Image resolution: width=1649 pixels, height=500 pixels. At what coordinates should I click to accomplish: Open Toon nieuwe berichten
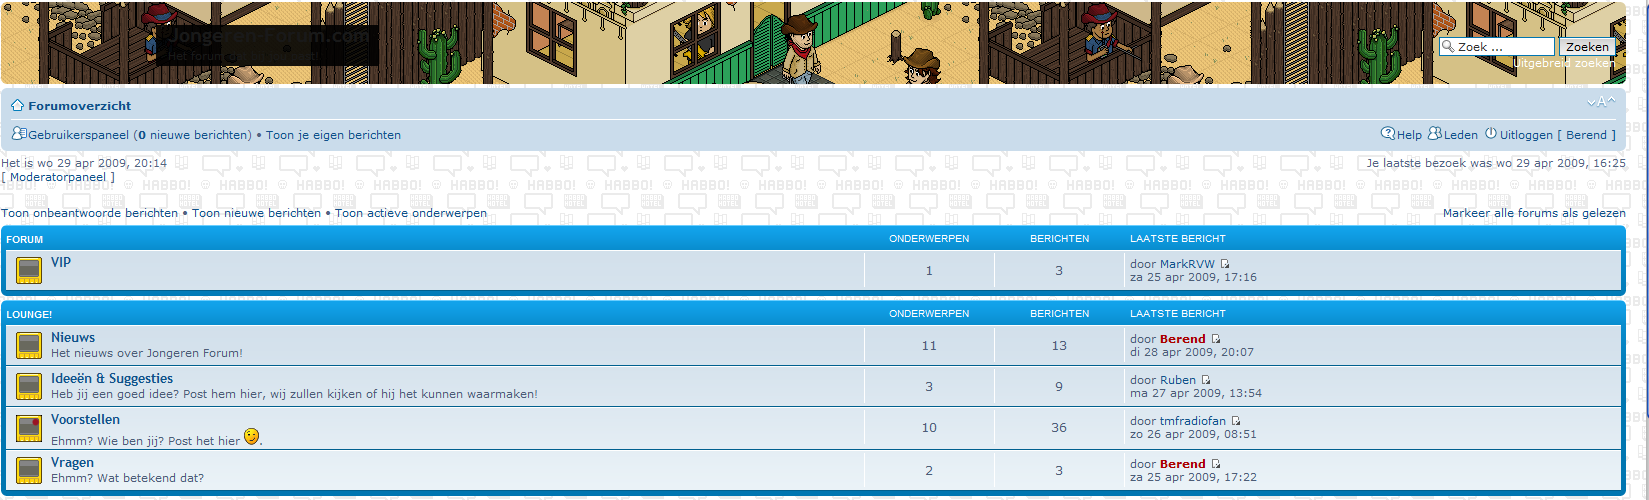(257, 213)
